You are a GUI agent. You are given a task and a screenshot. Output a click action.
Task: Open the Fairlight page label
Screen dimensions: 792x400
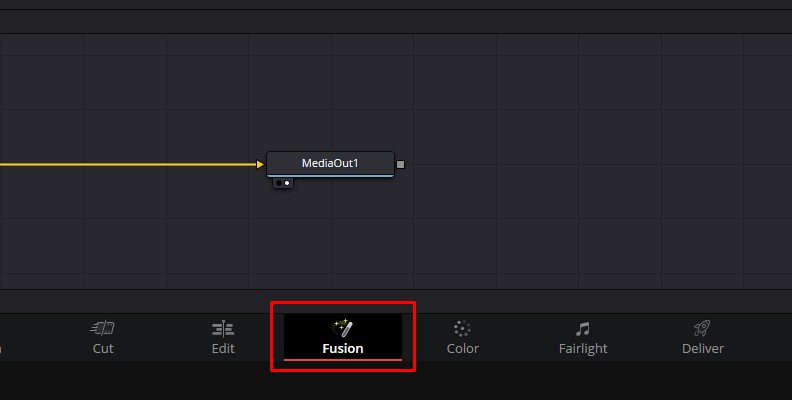tap(583, 348)
